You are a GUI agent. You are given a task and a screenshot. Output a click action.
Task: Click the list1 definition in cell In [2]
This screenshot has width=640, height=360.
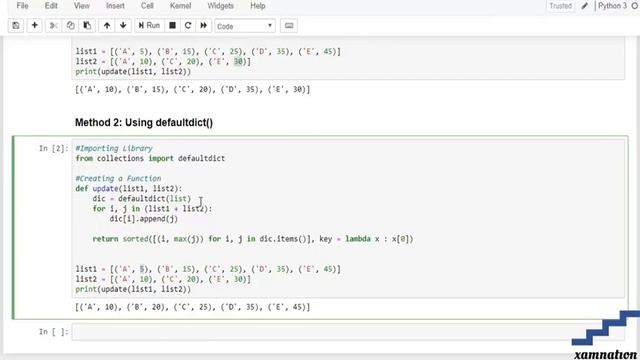coord(208,269)
